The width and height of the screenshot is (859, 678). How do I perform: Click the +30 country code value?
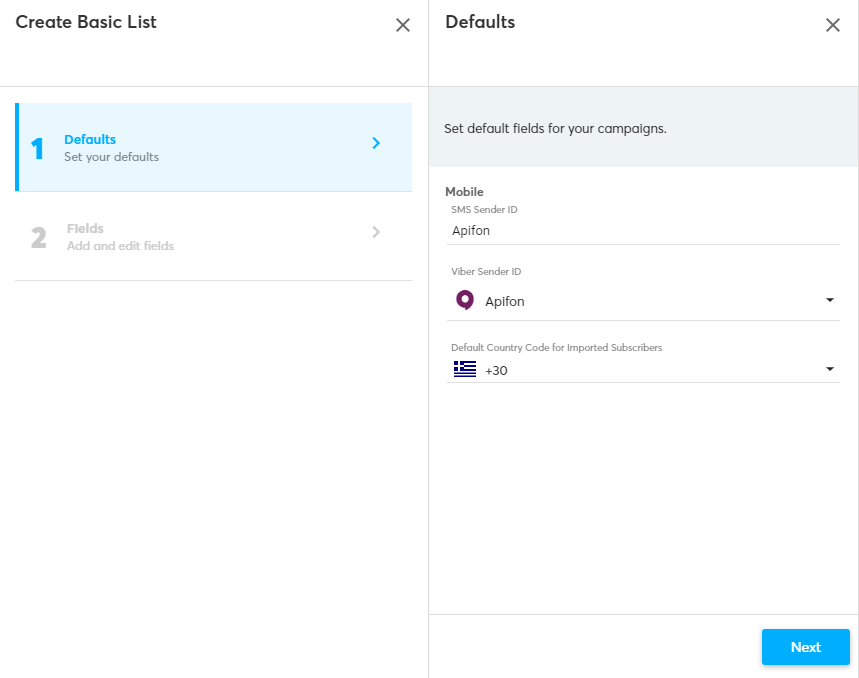point(496,371)
